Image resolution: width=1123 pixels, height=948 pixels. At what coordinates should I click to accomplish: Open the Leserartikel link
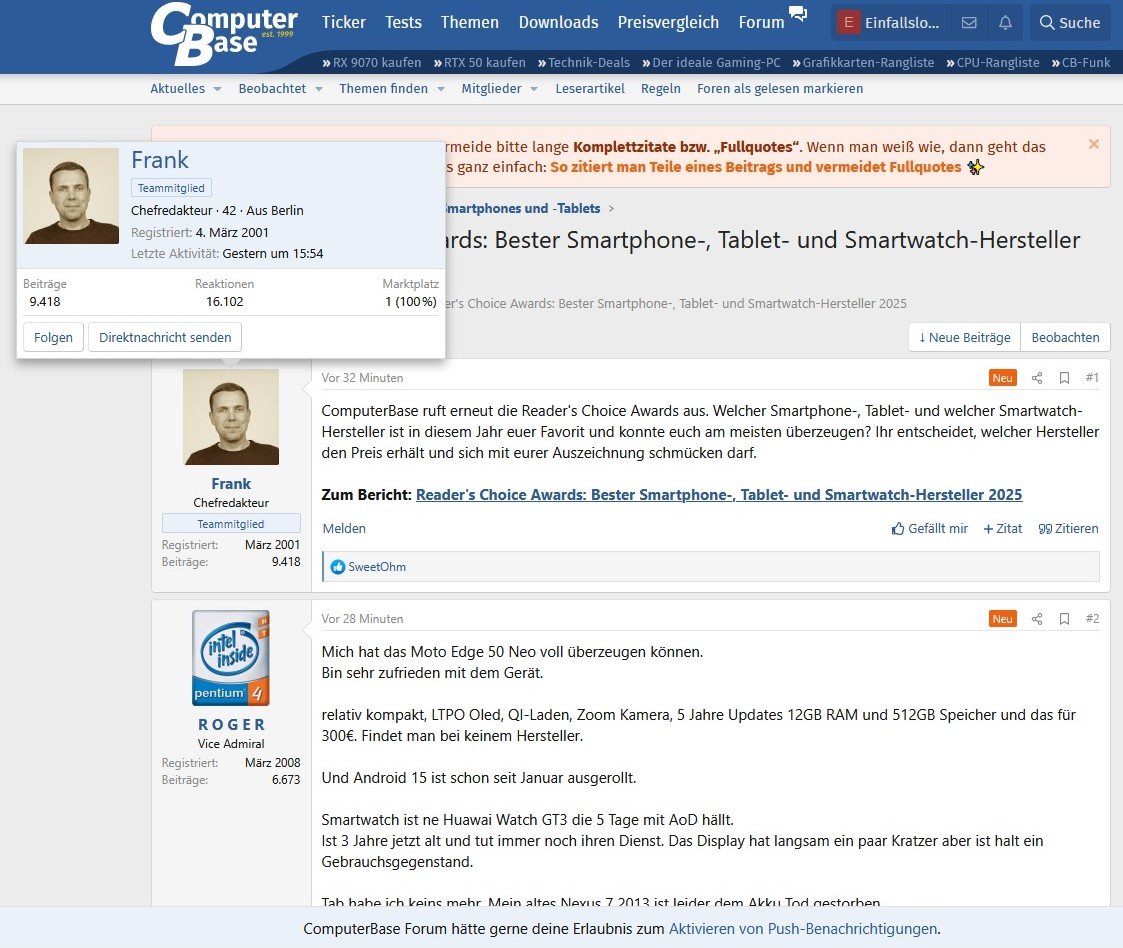pos(590,89)
